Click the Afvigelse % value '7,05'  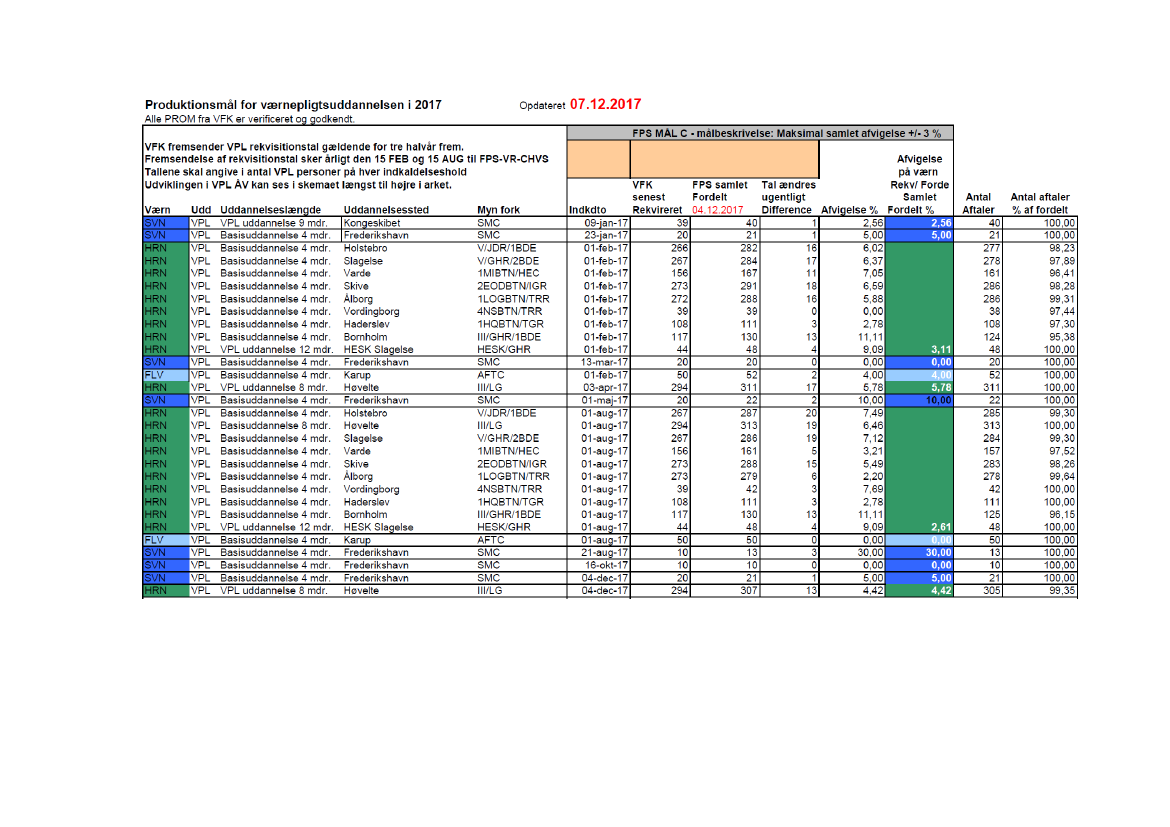[873, 274]
